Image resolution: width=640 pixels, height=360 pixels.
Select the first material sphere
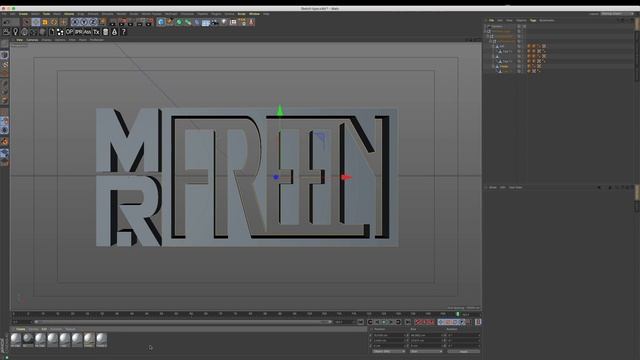tap(16, 339)
